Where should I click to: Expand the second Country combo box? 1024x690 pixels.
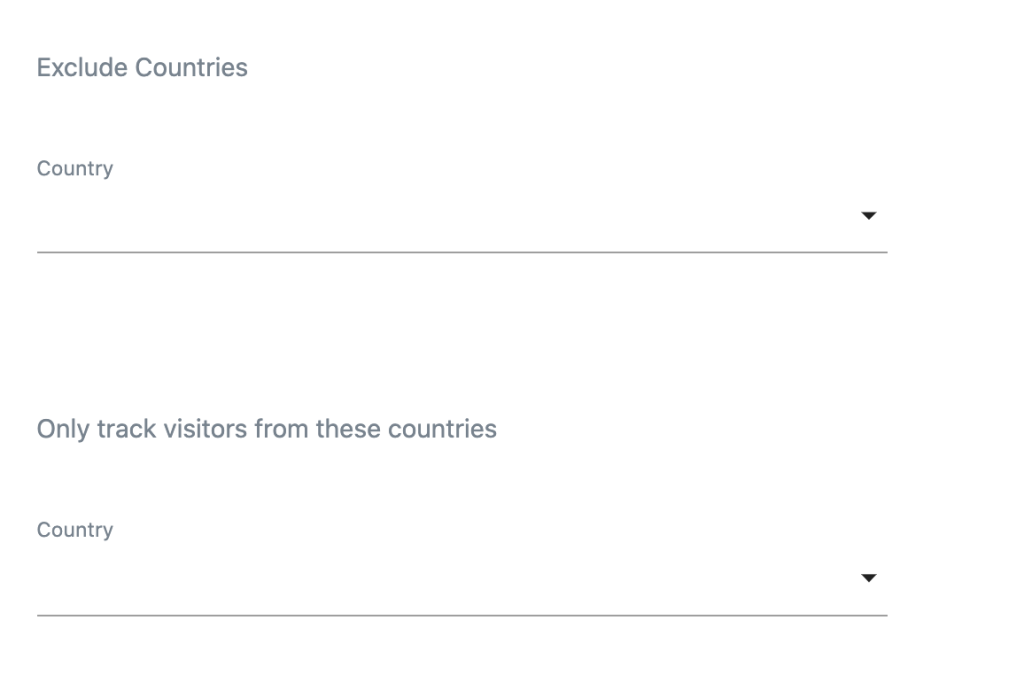[x=462, y=578]
